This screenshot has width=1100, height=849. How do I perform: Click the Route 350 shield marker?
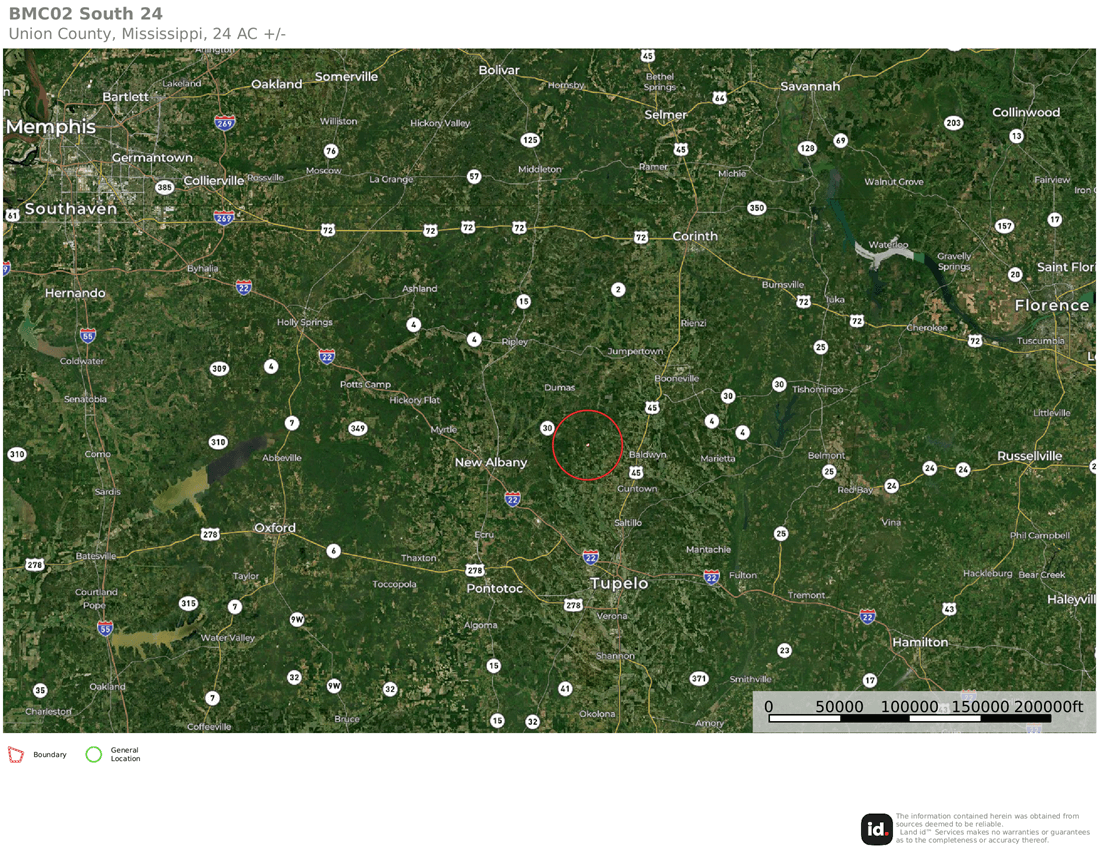tap(756, 208)
